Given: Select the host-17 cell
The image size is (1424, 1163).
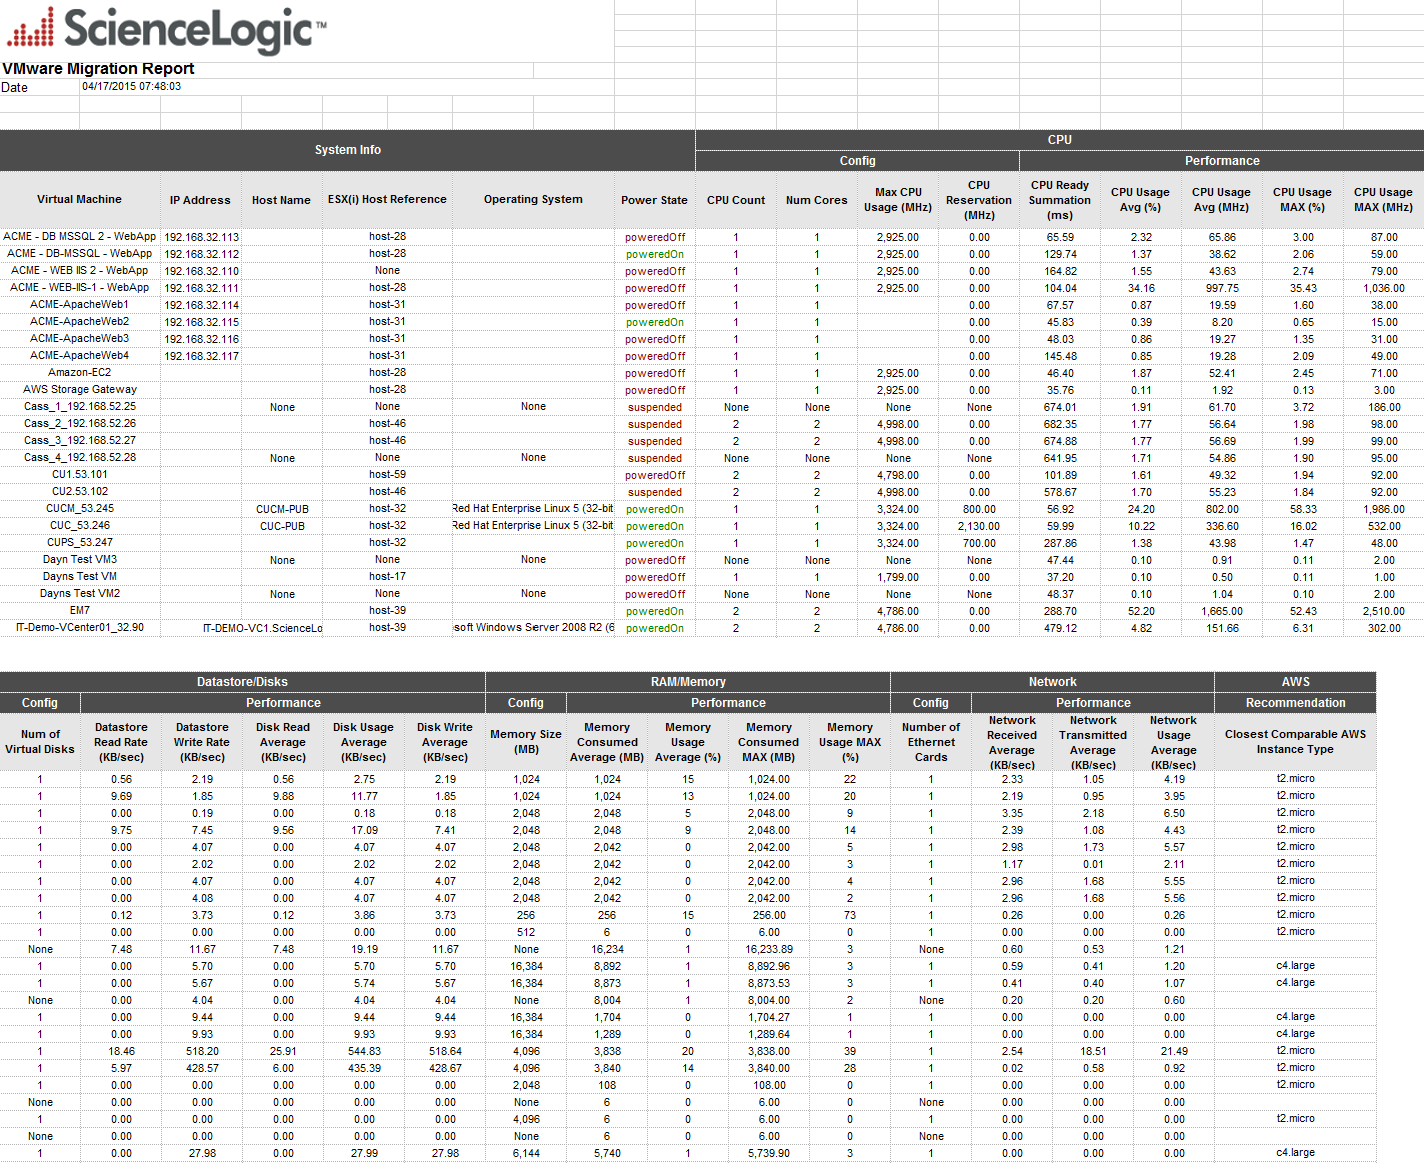Looking at the screenshot, I should point(387,577).
